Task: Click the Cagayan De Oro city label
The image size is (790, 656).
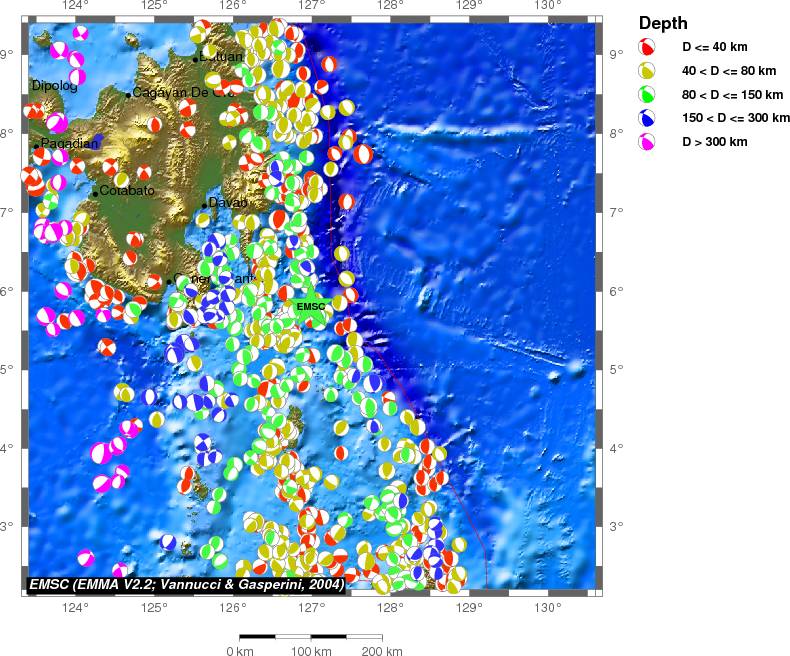Action: pyautogui.click(x=172, y=92)
